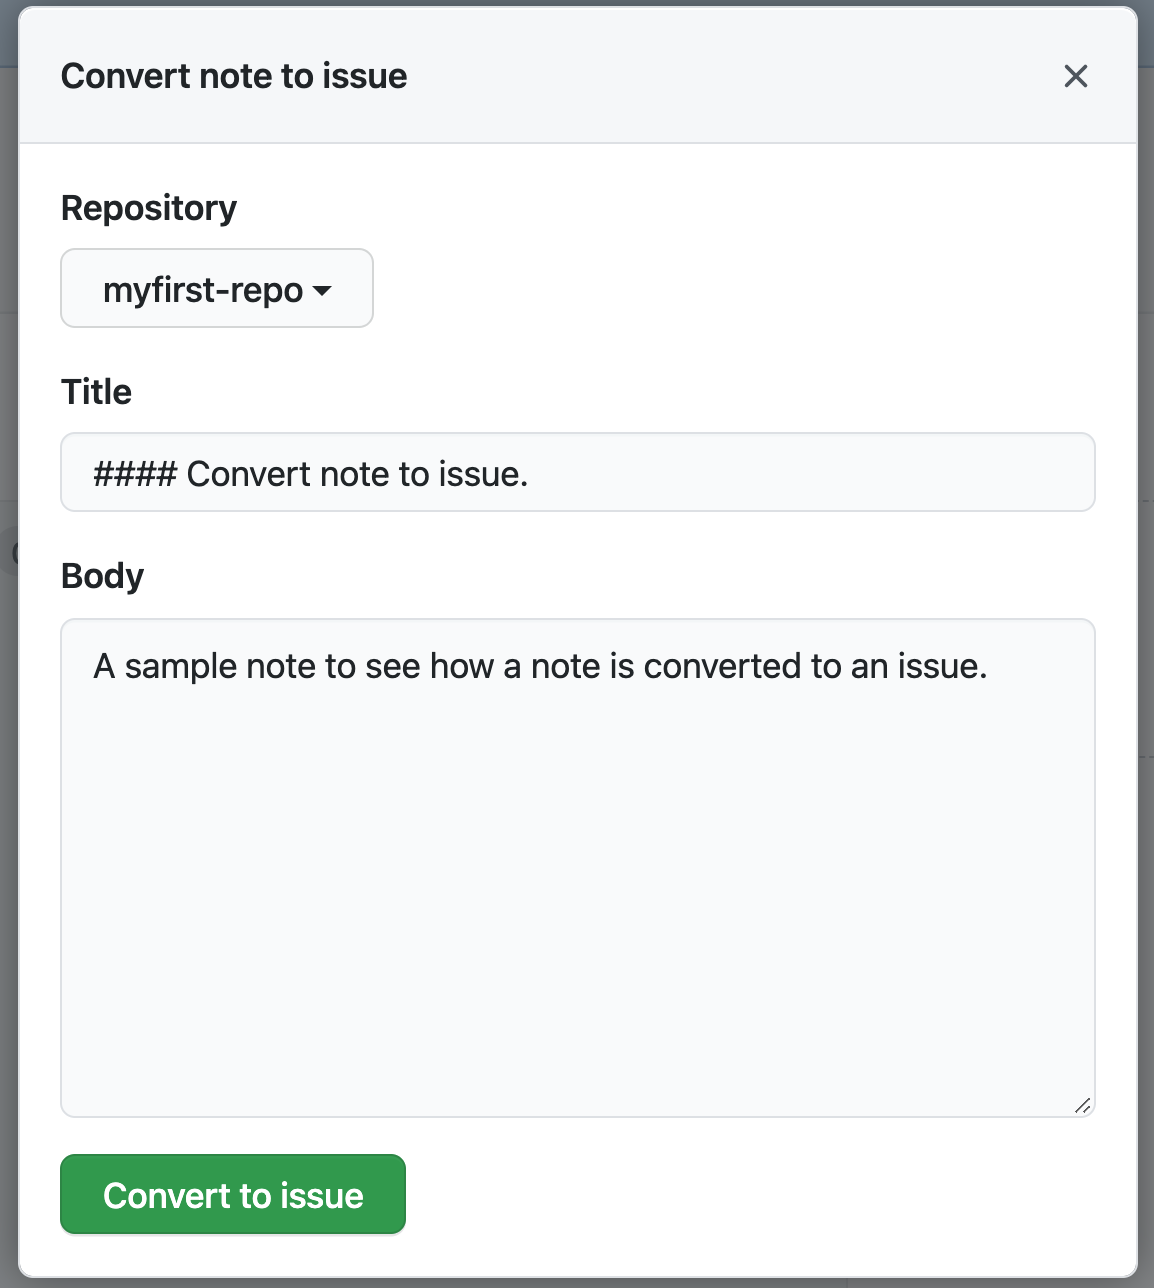Place cursor in the sample note body
1154x1288 pixels.
(540, 666)
